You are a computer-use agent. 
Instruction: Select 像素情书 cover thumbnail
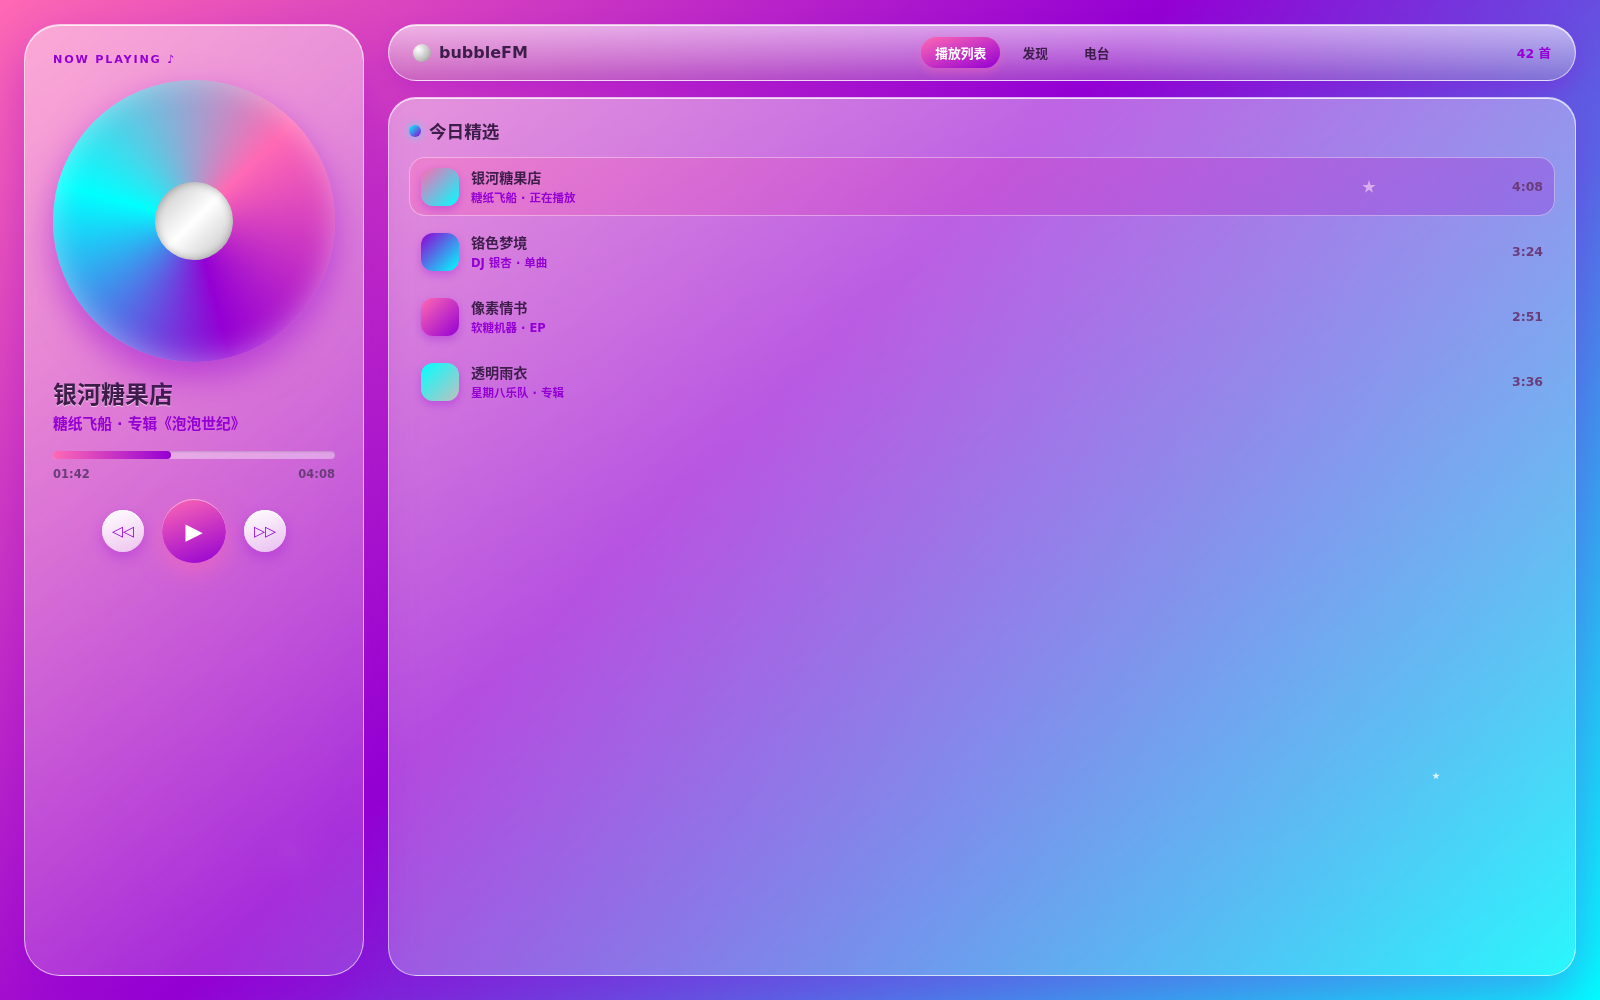point(440,317)
